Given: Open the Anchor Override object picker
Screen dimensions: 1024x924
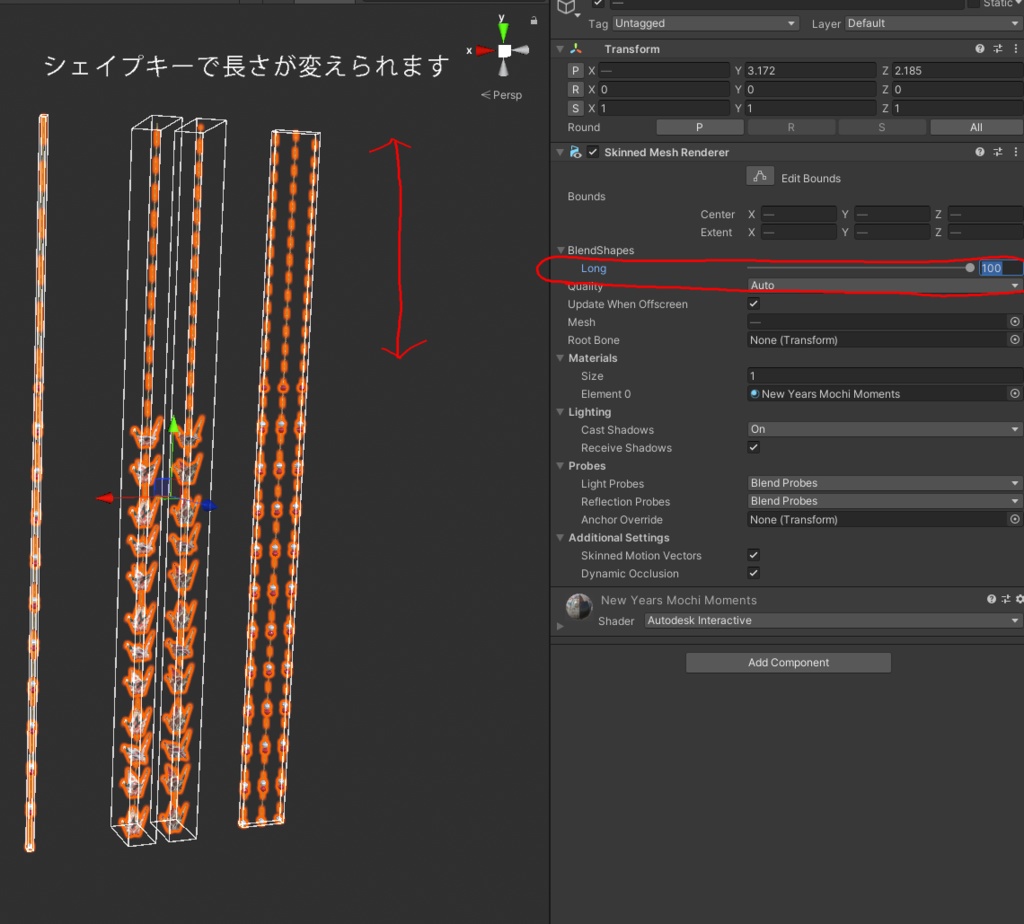Looking at the screenshot, I should pos(1014,519).
